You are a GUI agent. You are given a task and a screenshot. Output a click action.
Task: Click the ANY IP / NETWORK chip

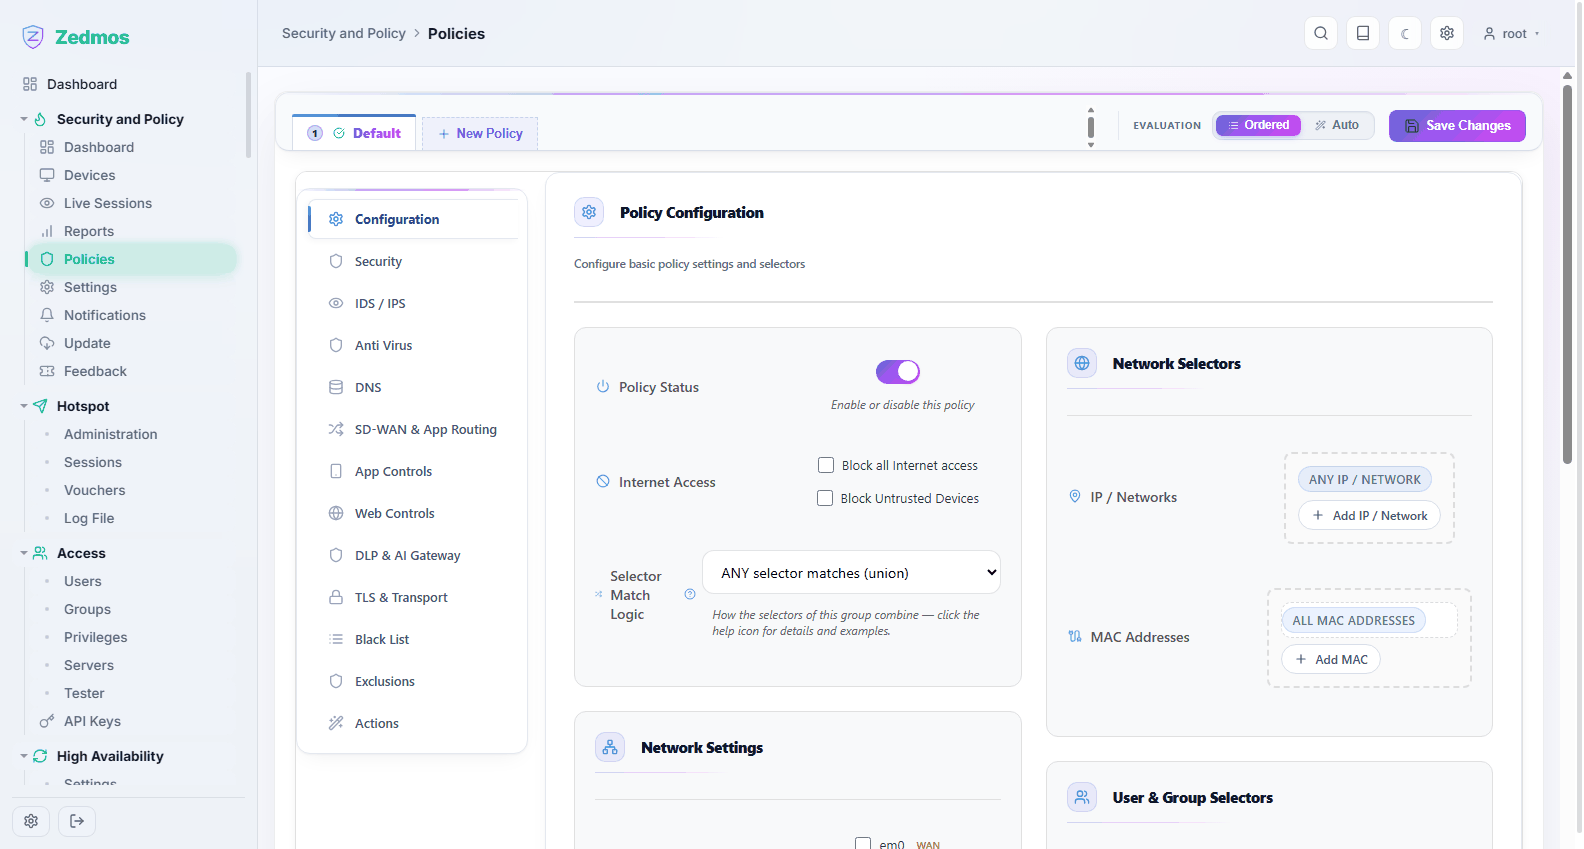[x=1365, y=479]
